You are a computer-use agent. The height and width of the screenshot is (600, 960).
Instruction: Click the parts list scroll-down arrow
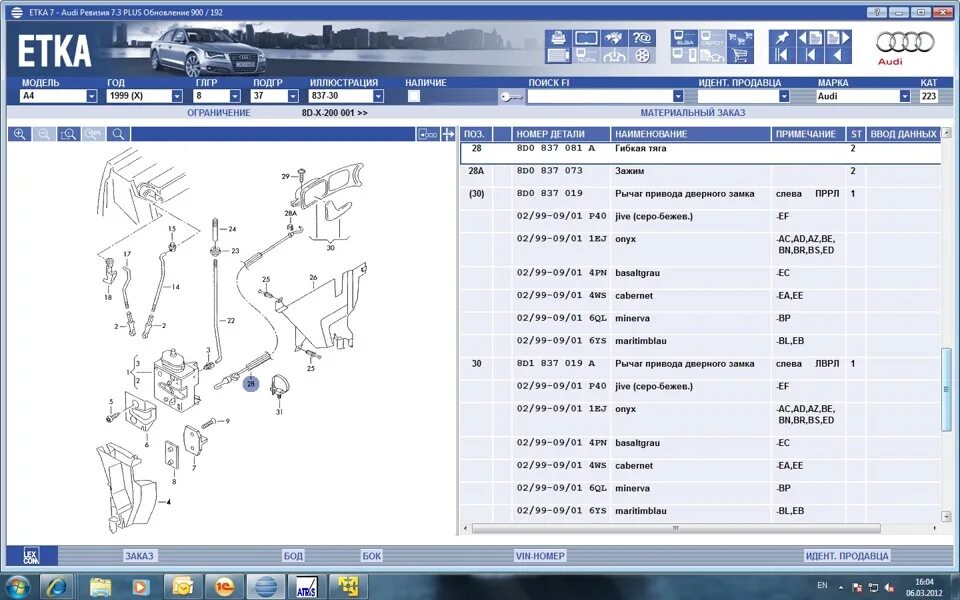click(947, 516)
